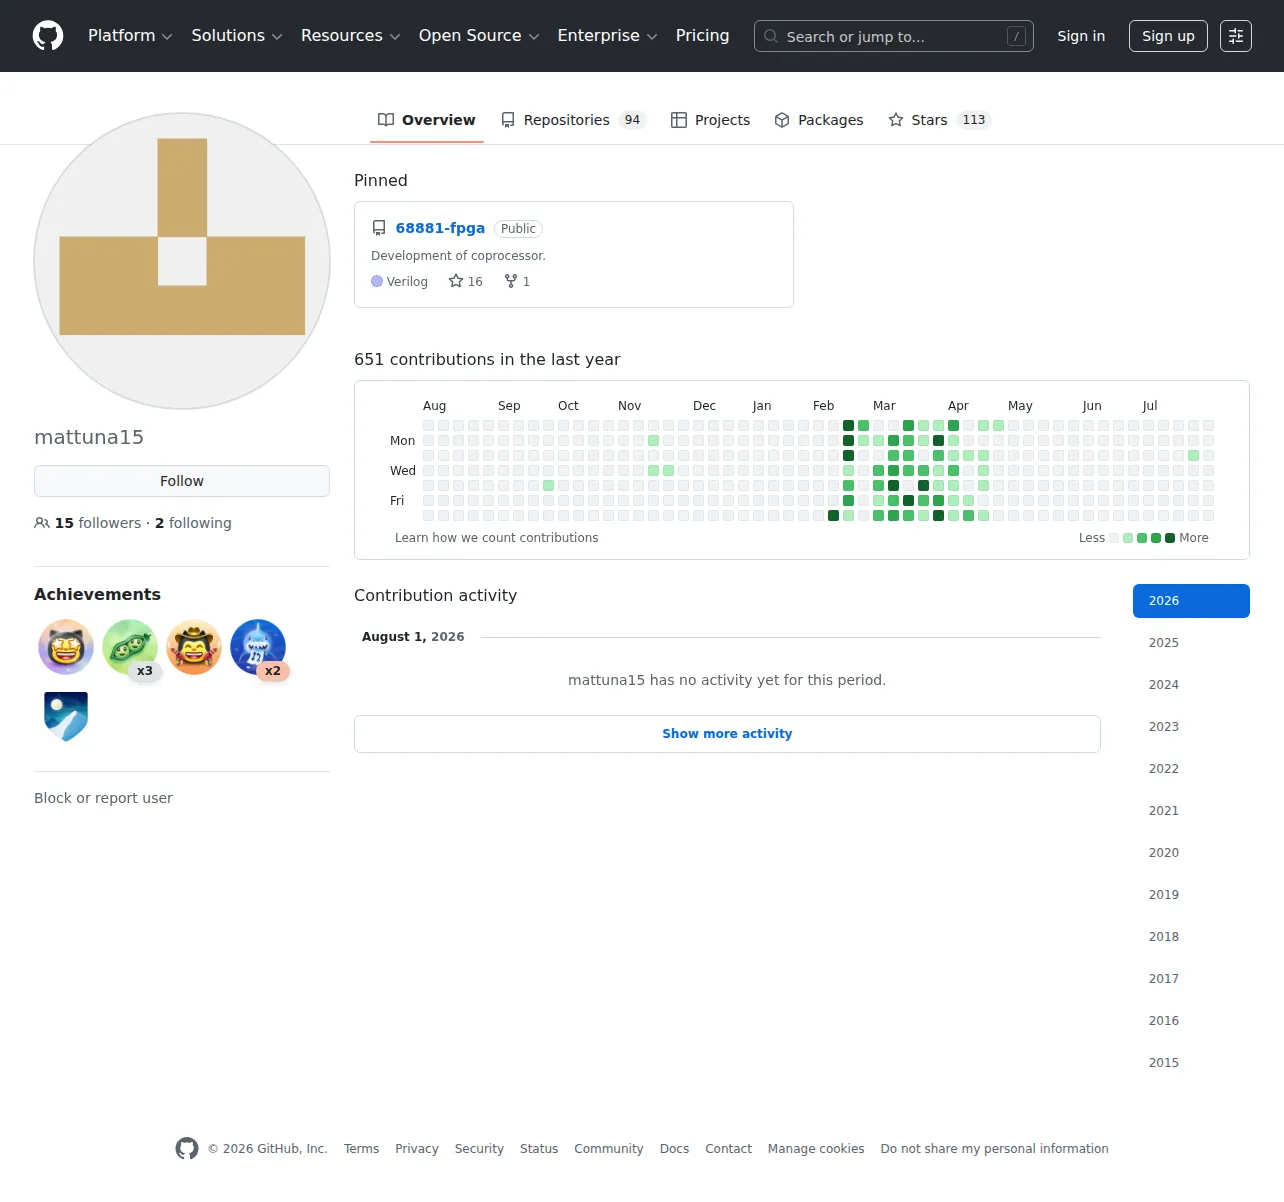Open the Pull Shark achievement badge
The image size is (1284, 1202).
coord(258,647)
